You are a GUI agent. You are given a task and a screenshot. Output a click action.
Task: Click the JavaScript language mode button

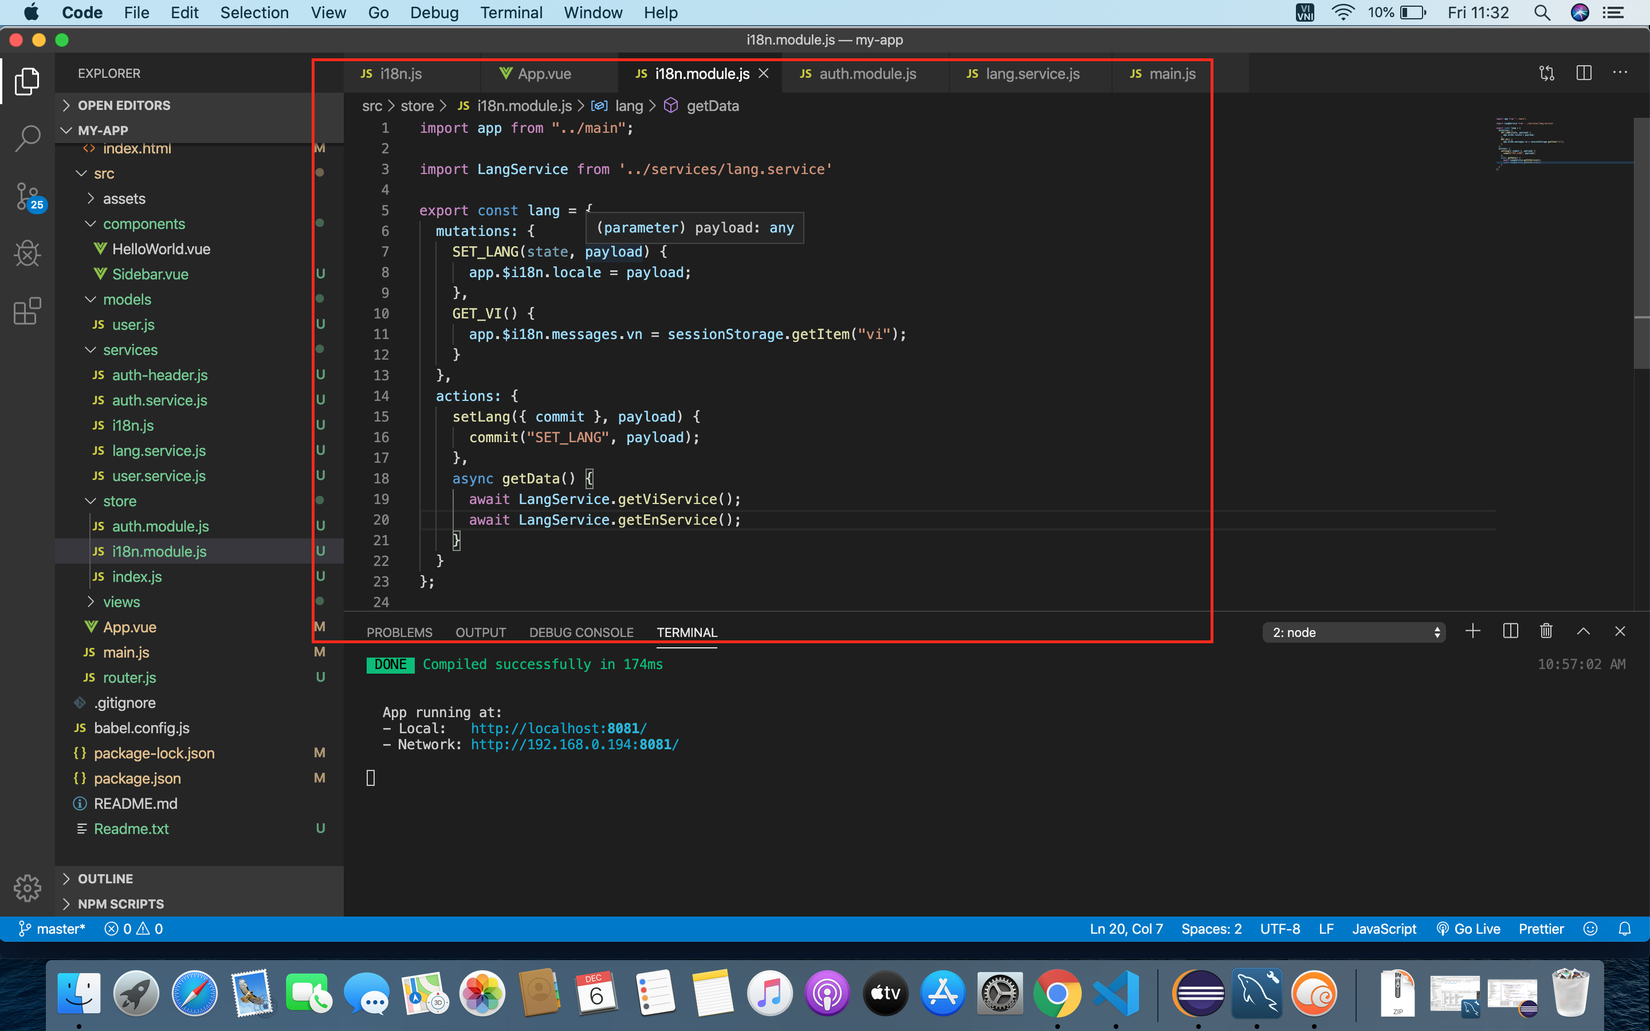[1383, 929]
